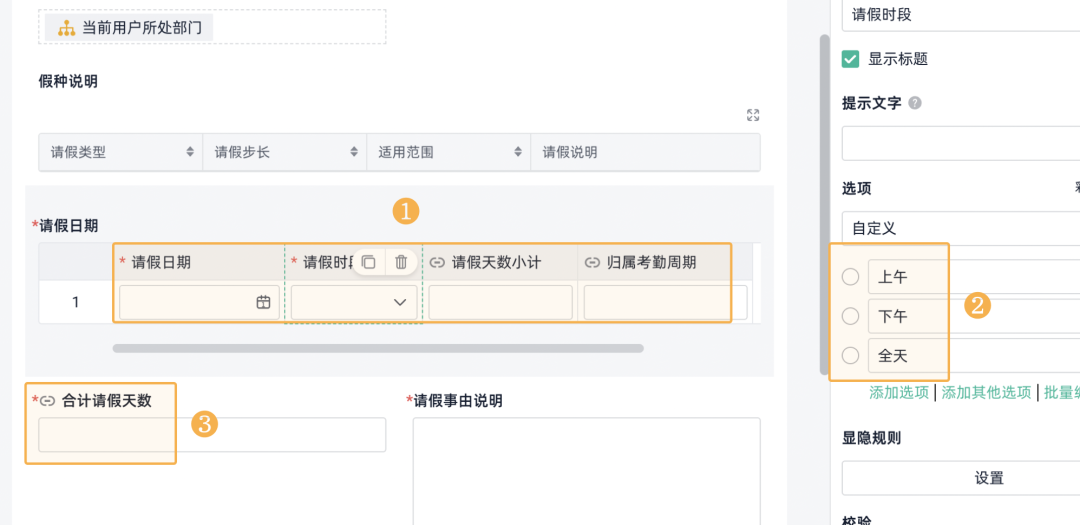Open calendar icon in 请假日期 field
This screenshot has width=1080, height=525.
tap(263, 302)
